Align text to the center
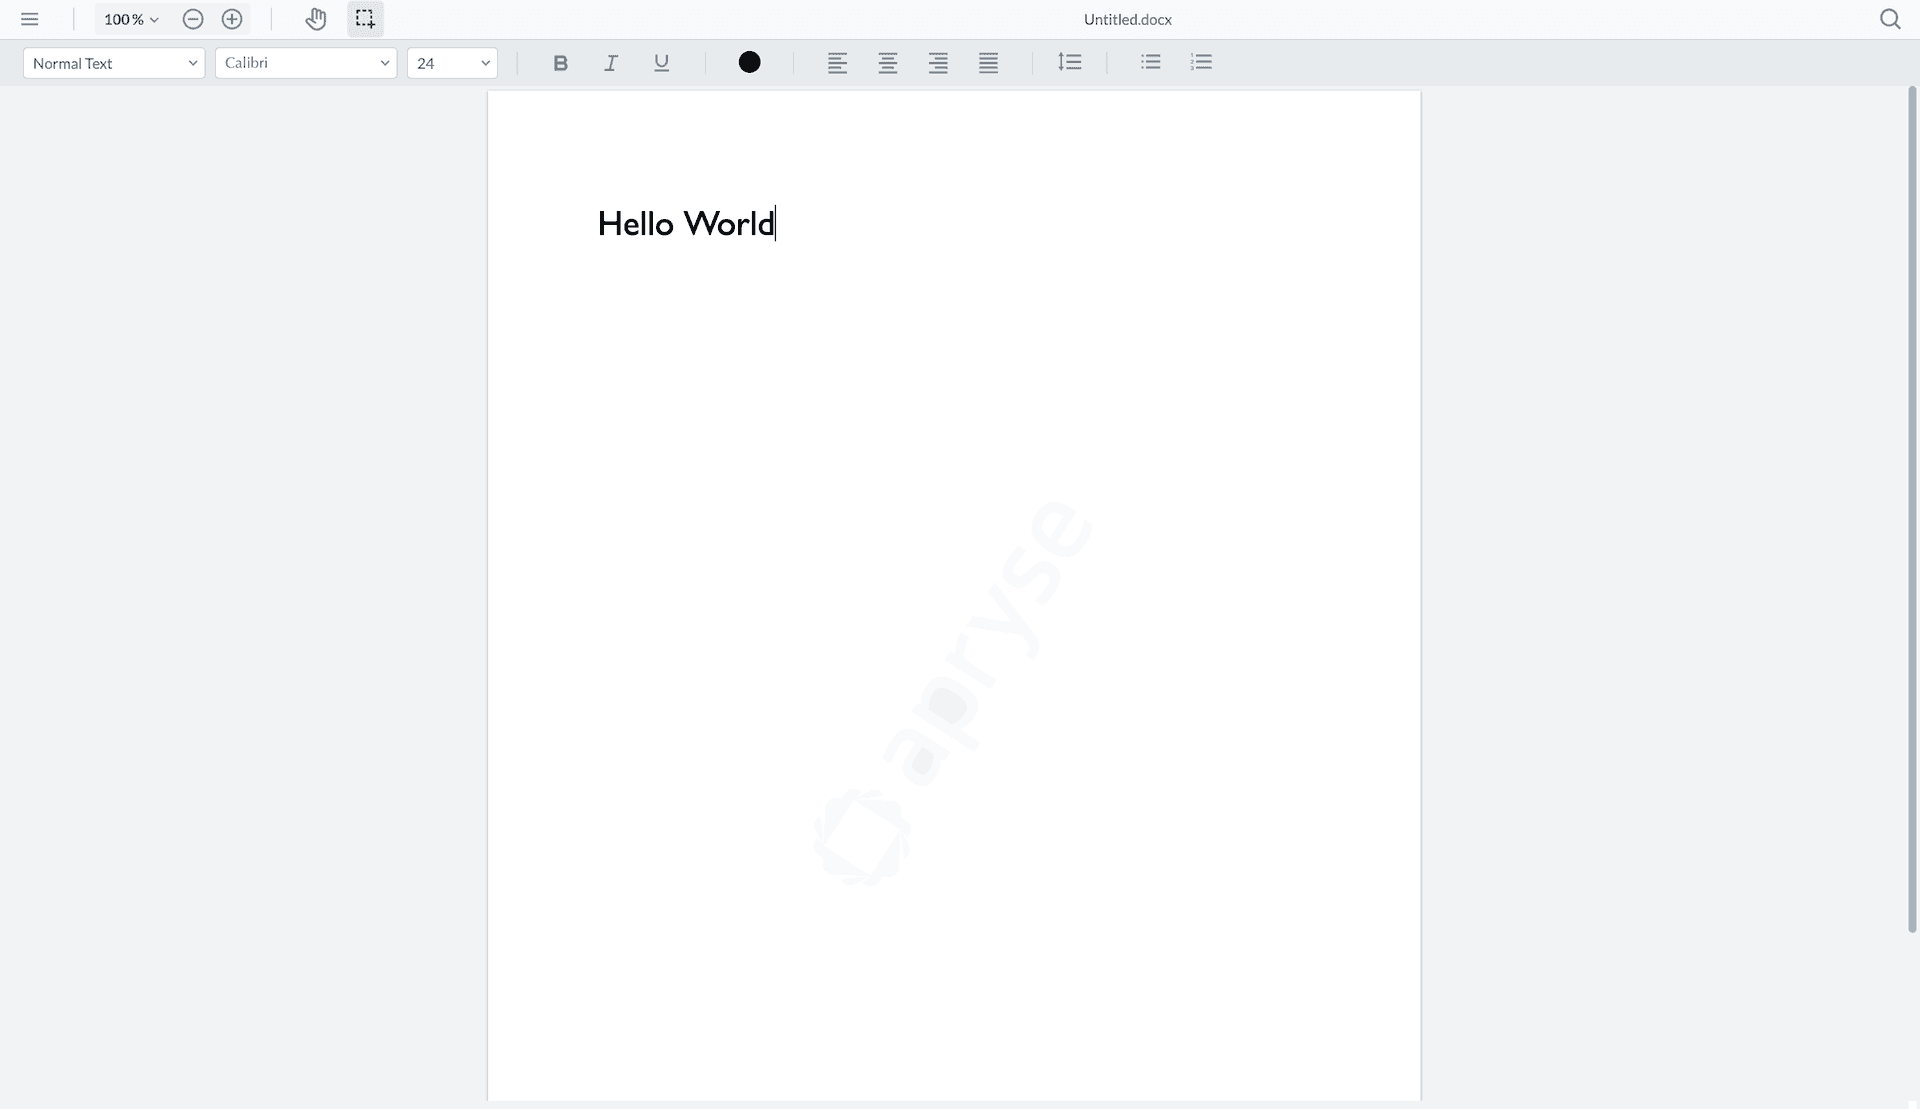 (887, 62)
